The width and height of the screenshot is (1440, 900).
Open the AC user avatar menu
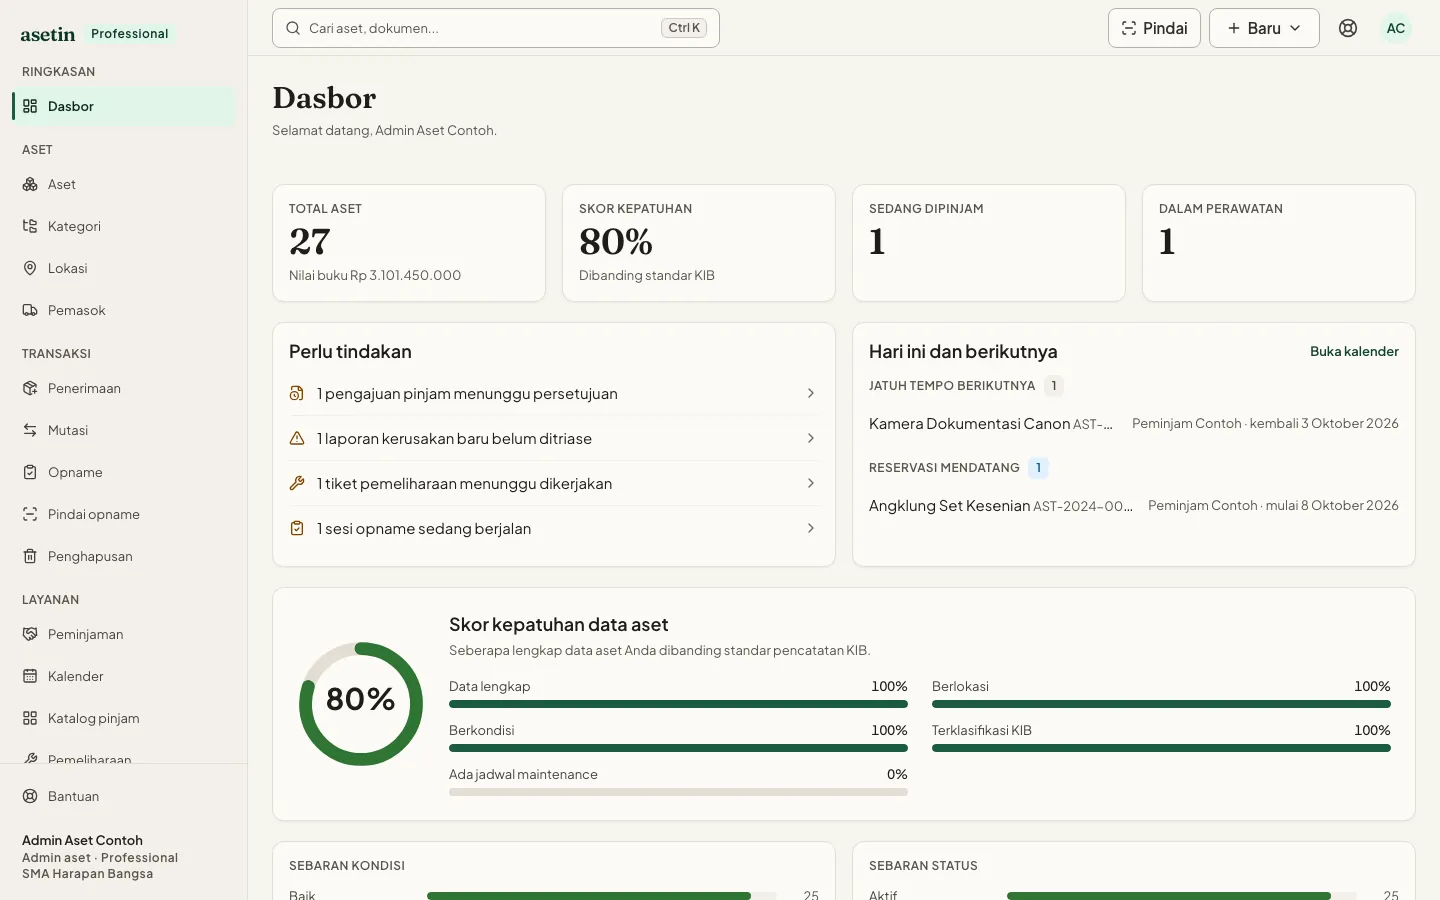click(x=1396, y=28)
